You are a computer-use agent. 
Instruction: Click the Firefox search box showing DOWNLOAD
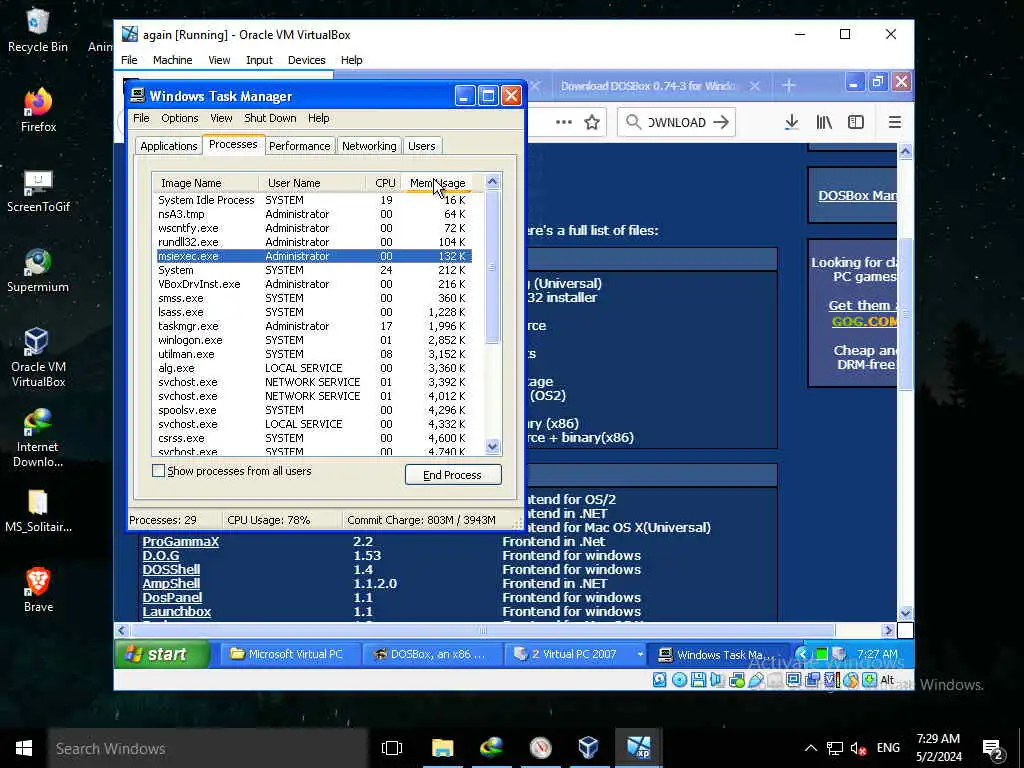(676, 122)
